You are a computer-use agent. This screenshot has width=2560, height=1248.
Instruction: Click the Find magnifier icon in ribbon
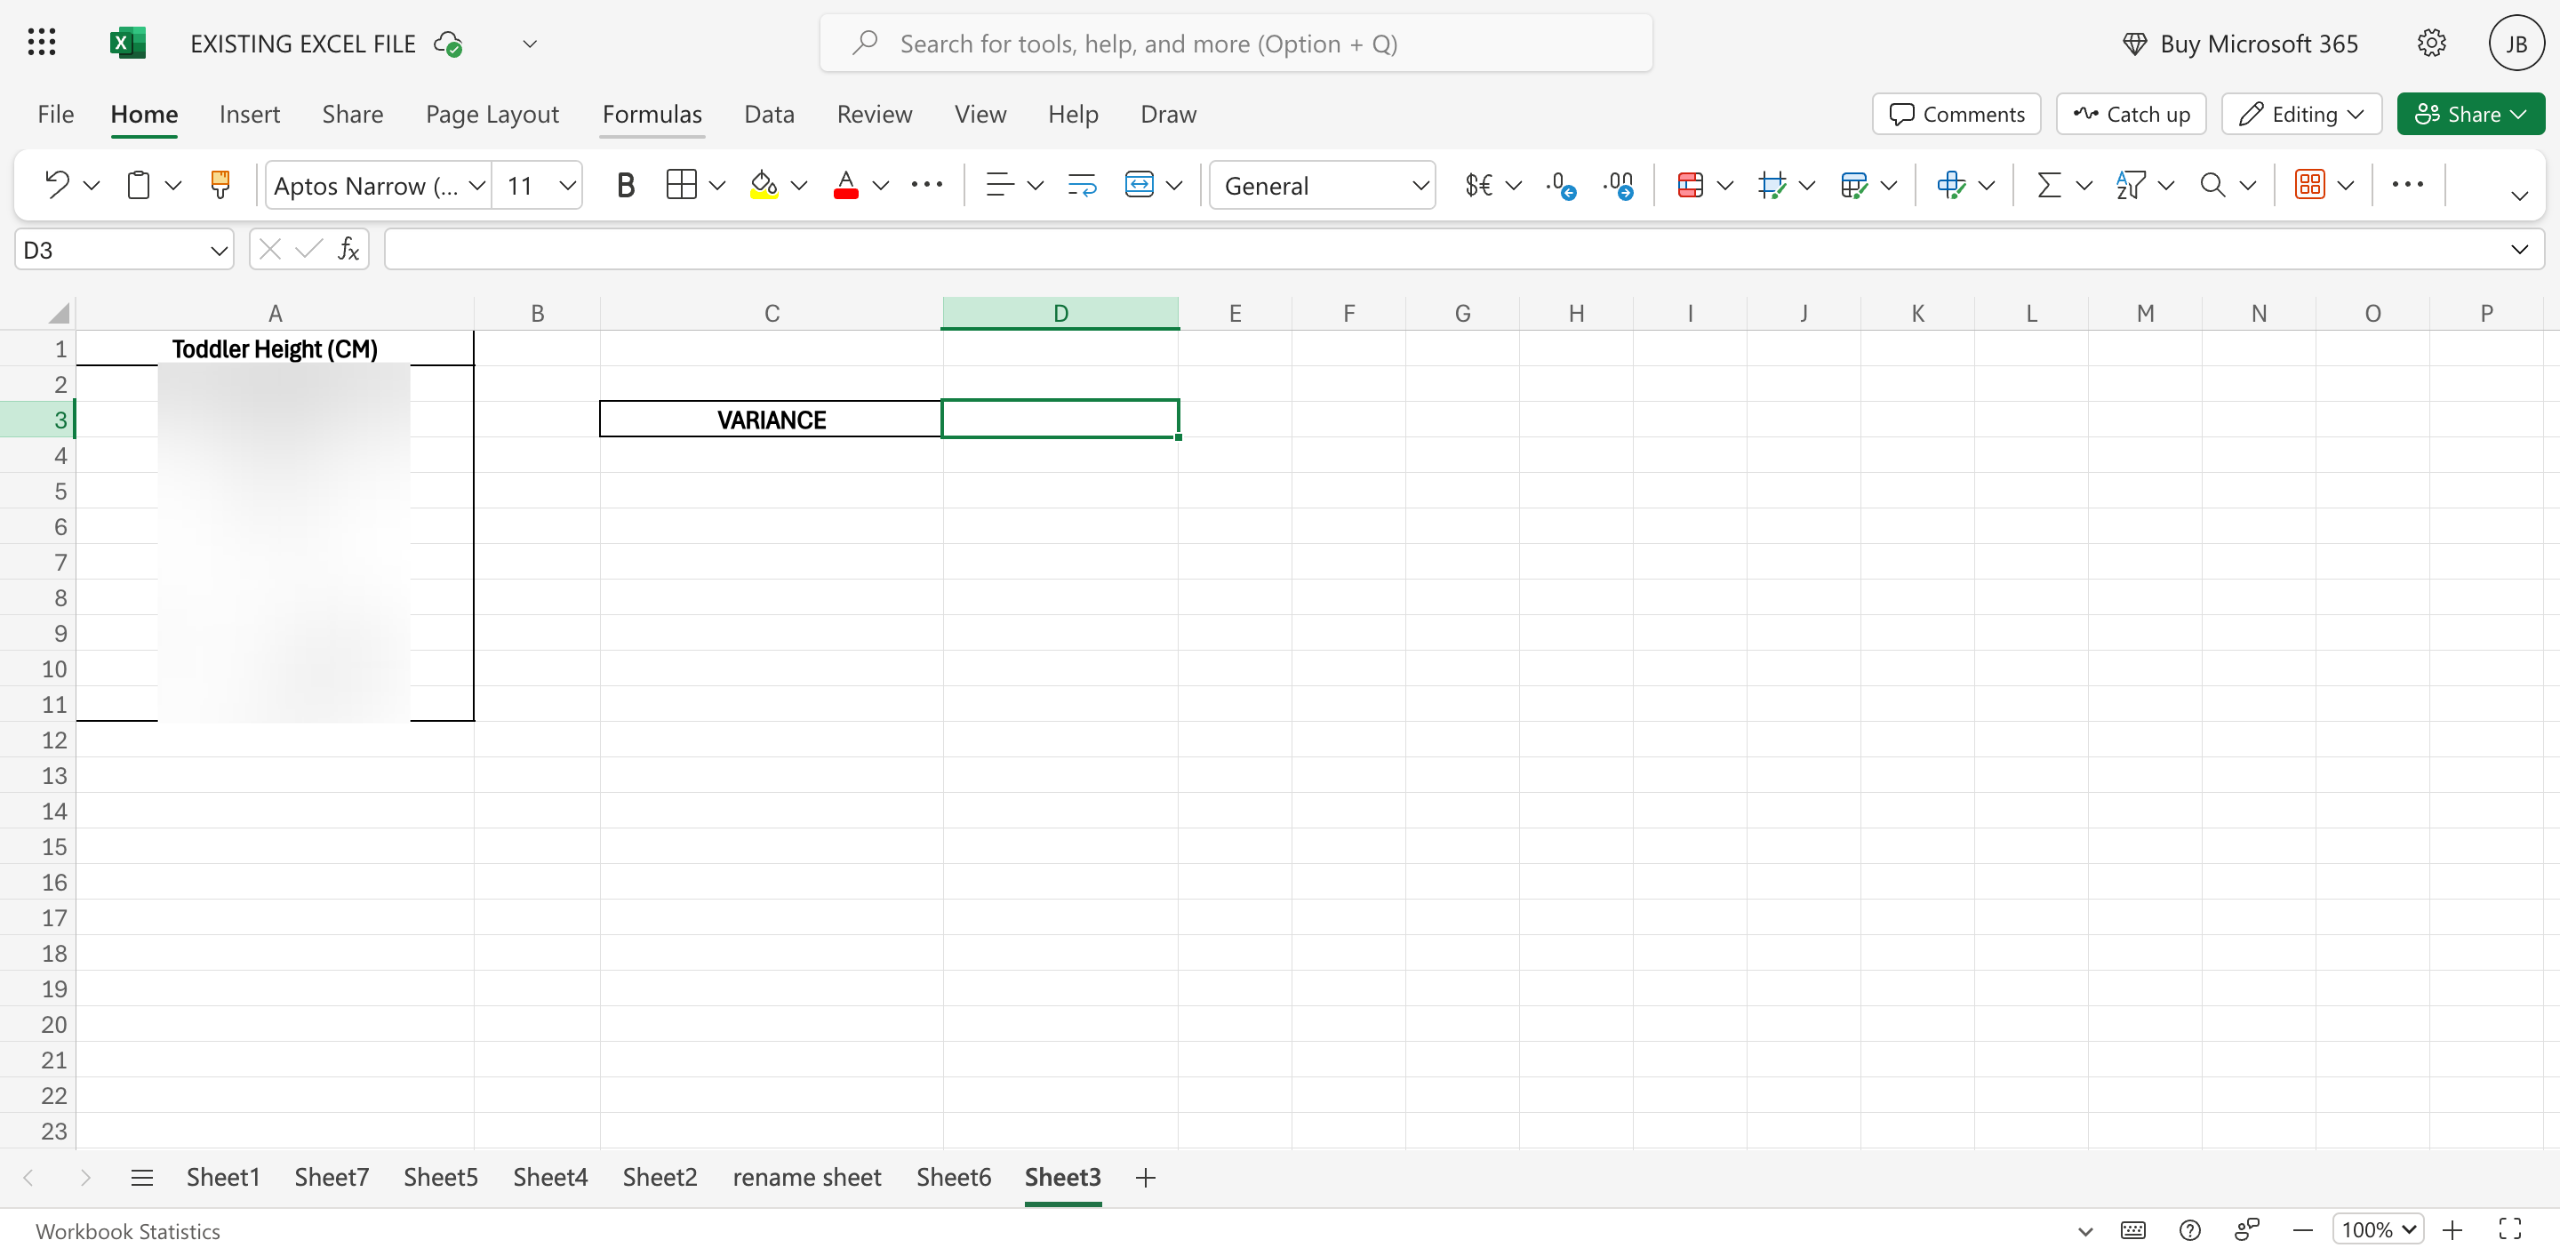pos(2212,185)
